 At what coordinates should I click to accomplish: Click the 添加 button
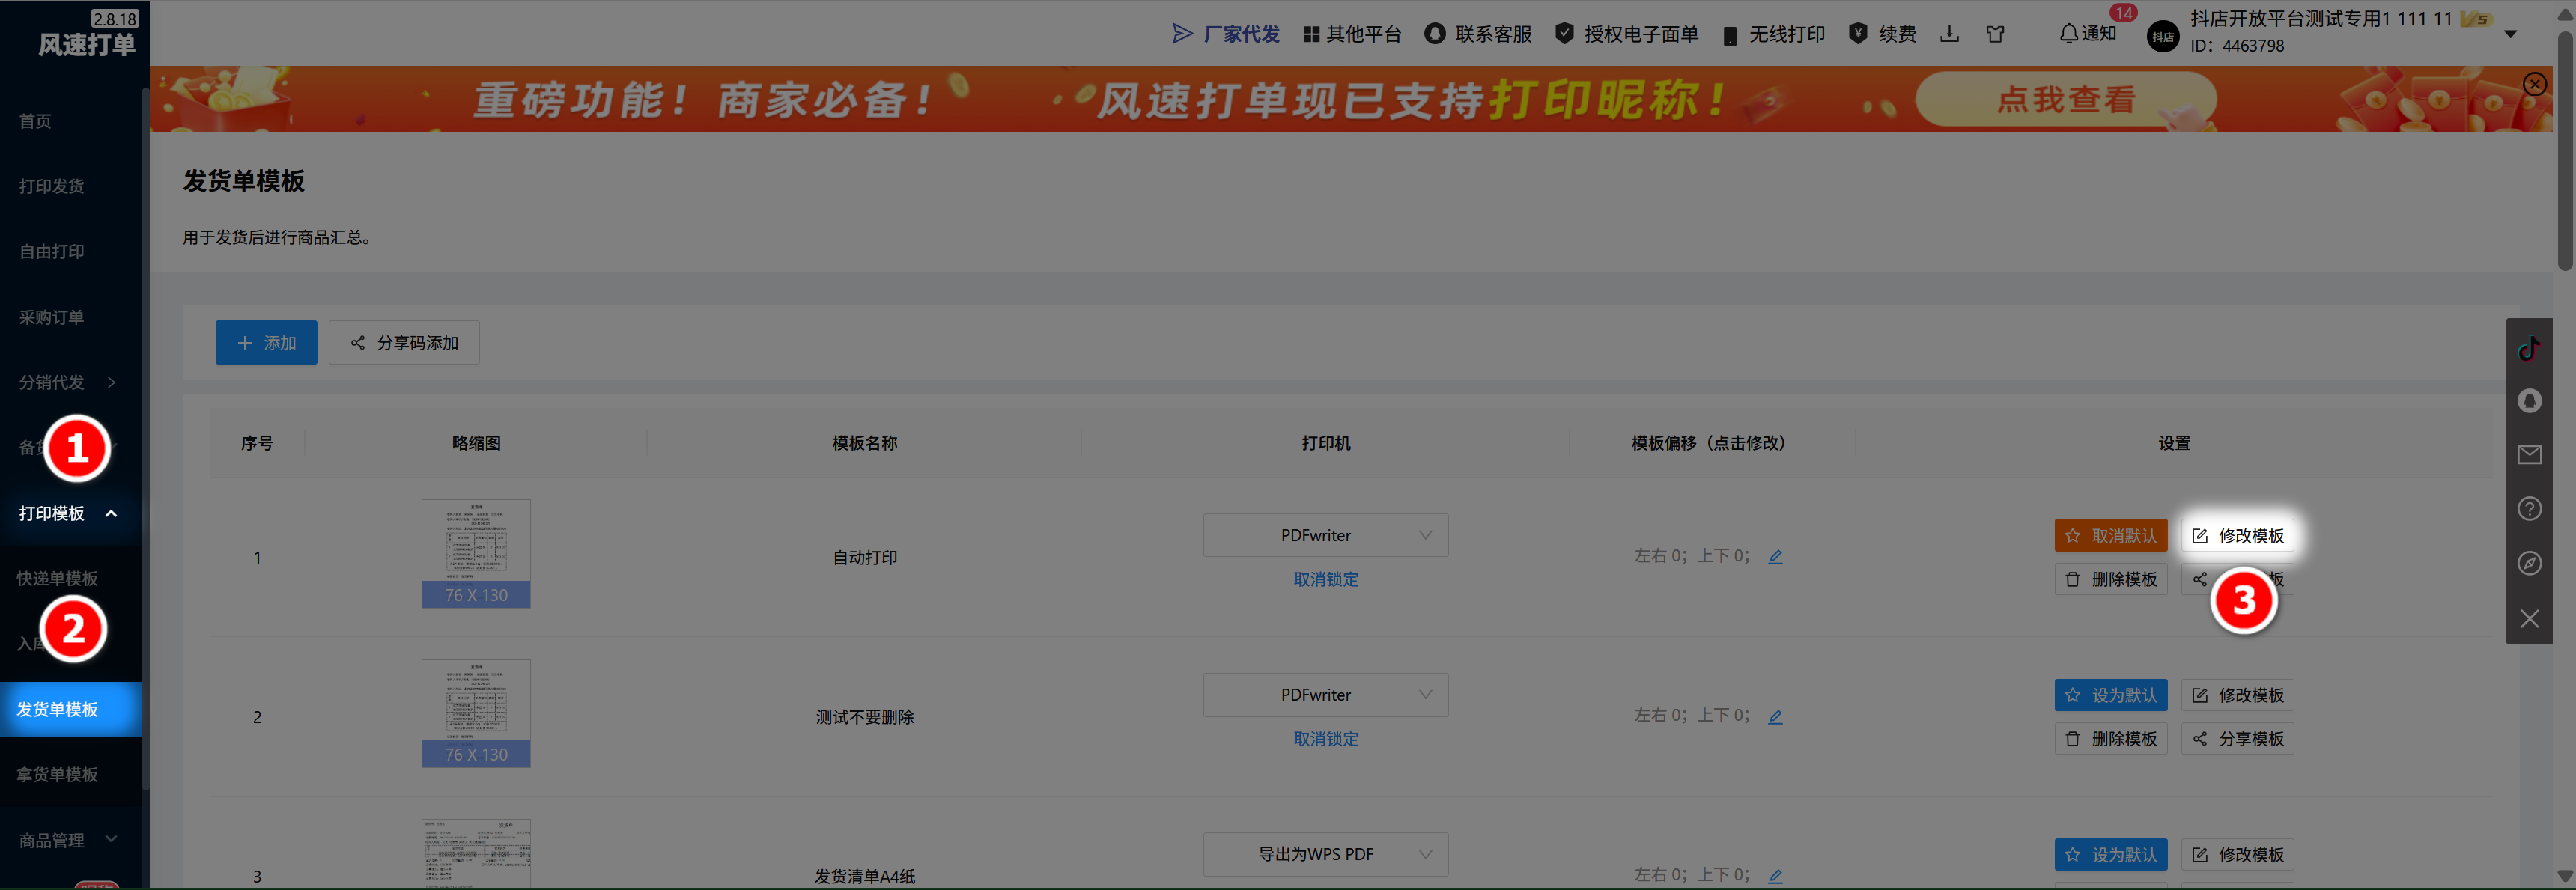click(266, 343)
